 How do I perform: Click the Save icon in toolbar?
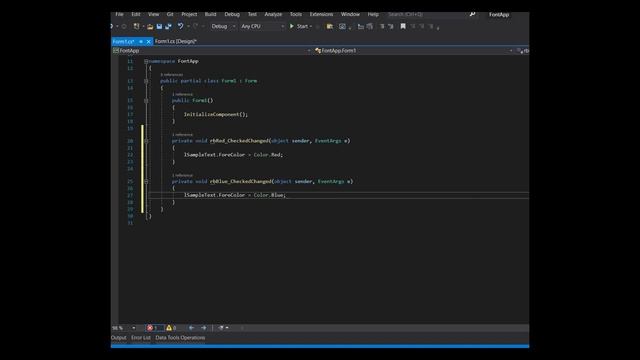159,26
